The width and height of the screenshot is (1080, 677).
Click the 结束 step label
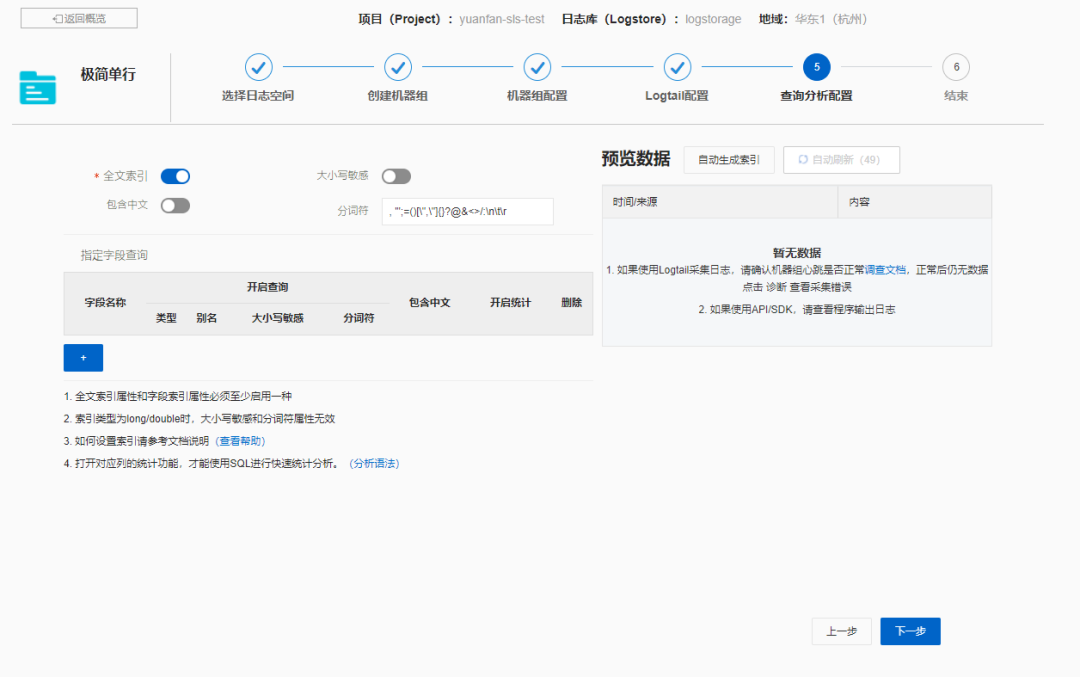click(x=956, y=96)
